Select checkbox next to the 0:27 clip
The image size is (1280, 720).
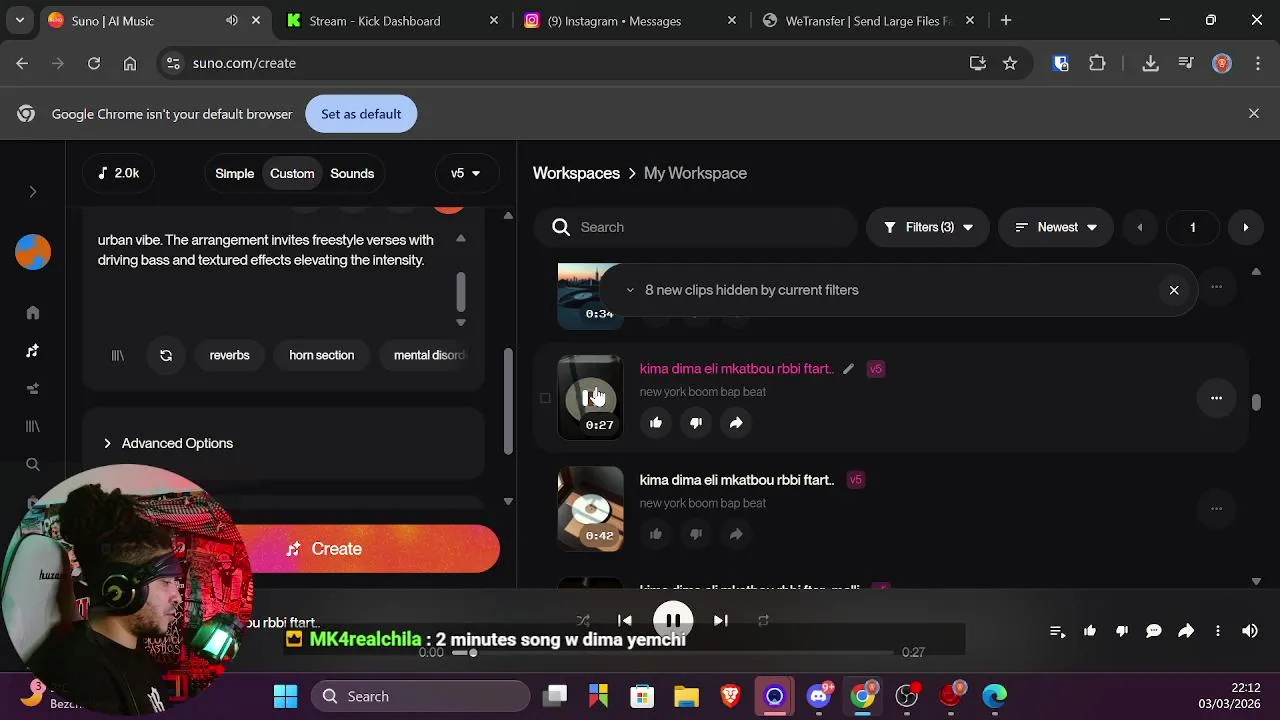(x=545, y=398)
